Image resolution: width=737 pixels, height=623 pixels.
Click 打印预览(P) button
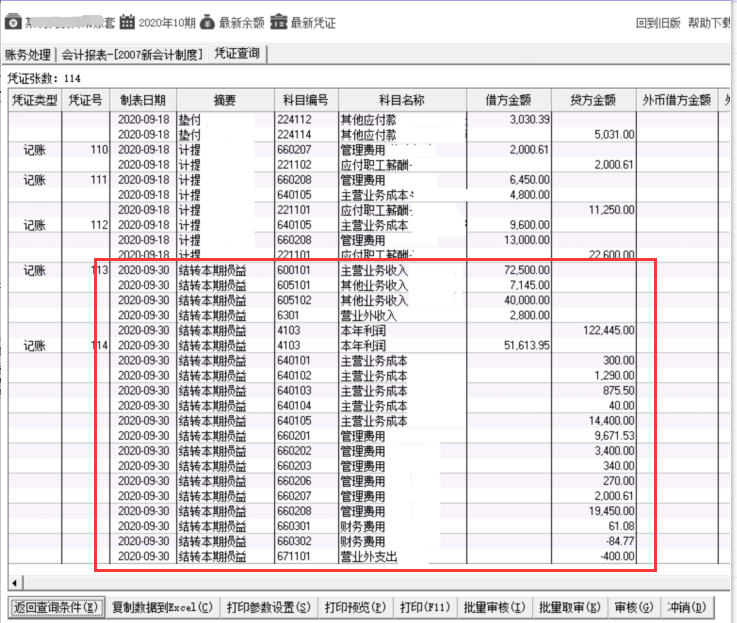[x=355, y=607]
